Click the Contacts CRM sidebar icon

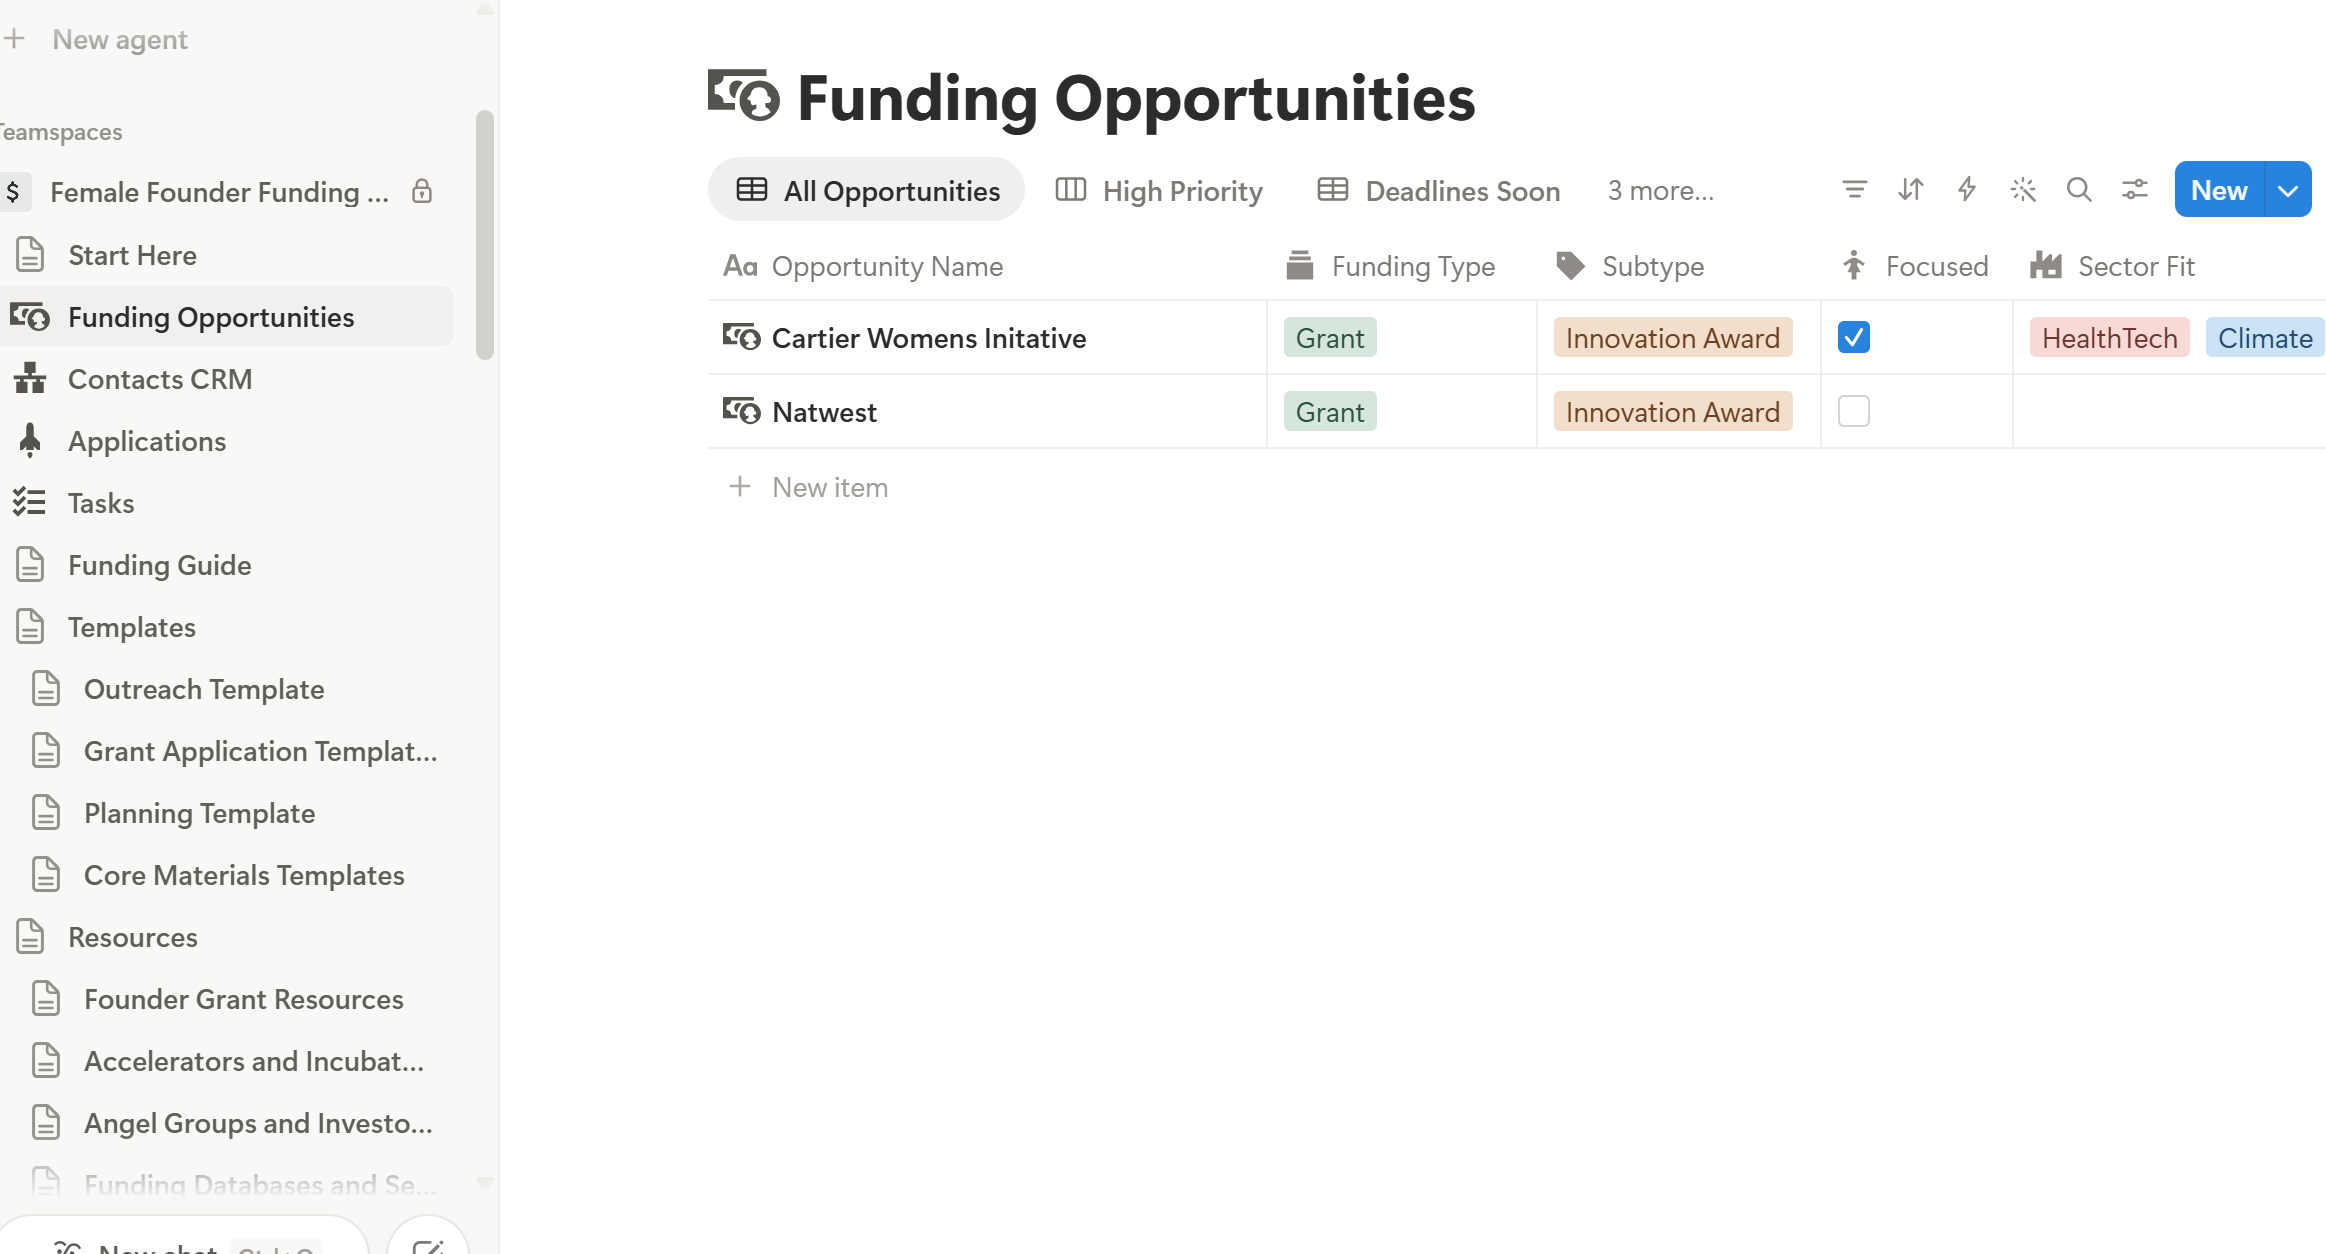pos(30,379)
